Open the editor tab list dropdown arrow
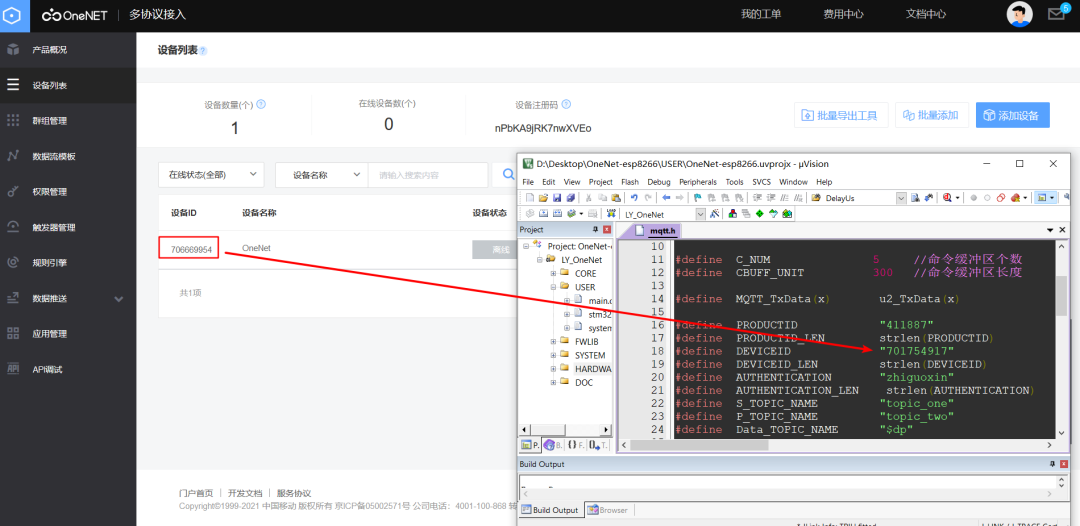1080x526 pixels. (x=1050, y=230)
